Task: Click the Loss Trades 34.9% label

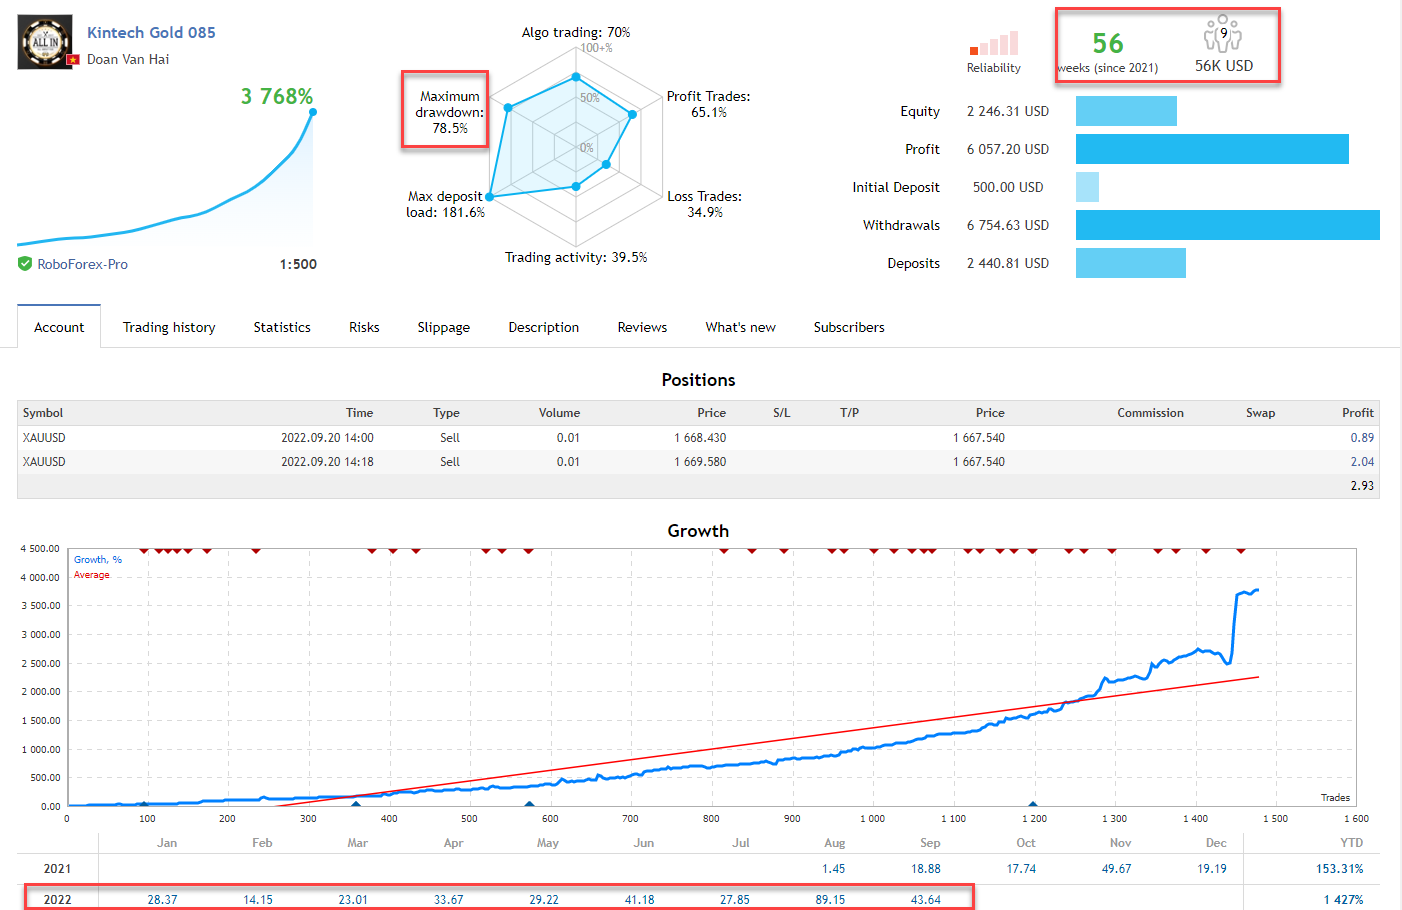Action: pyautogui.click(x=705, y=204)
